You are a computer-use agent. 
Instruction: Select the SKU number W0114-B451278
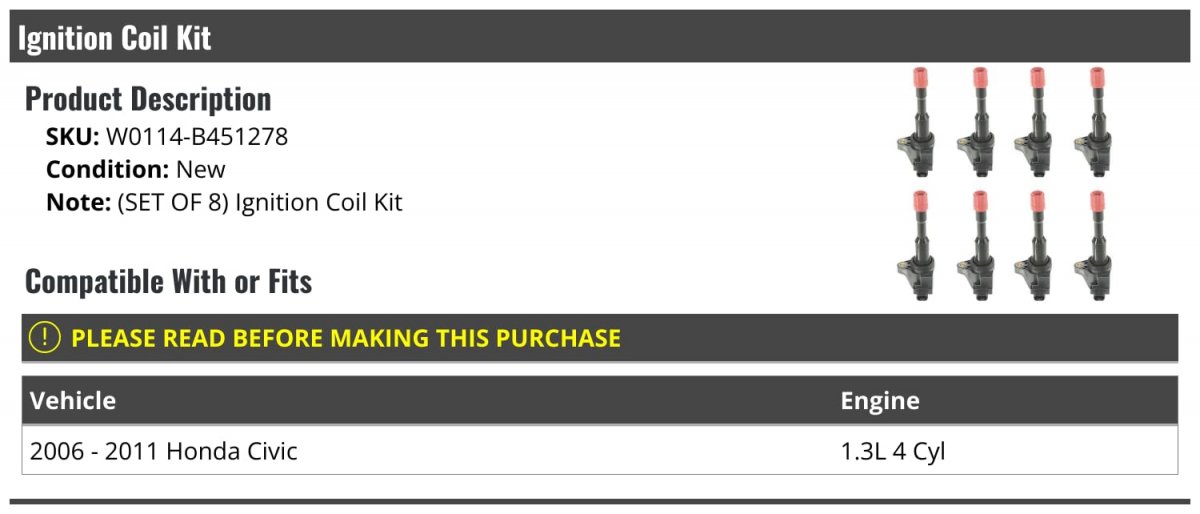pos(196,137)
